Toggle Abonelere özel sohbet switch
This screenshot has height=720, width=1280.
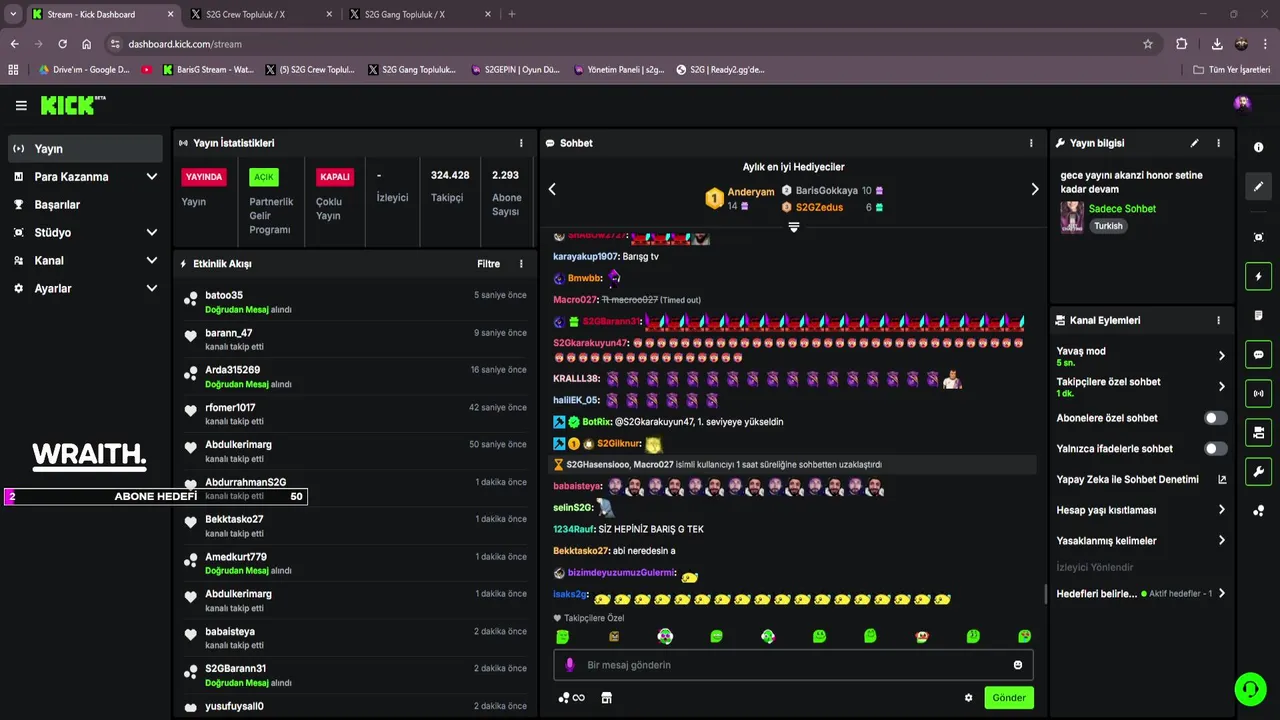click(x=1215, y=418)
